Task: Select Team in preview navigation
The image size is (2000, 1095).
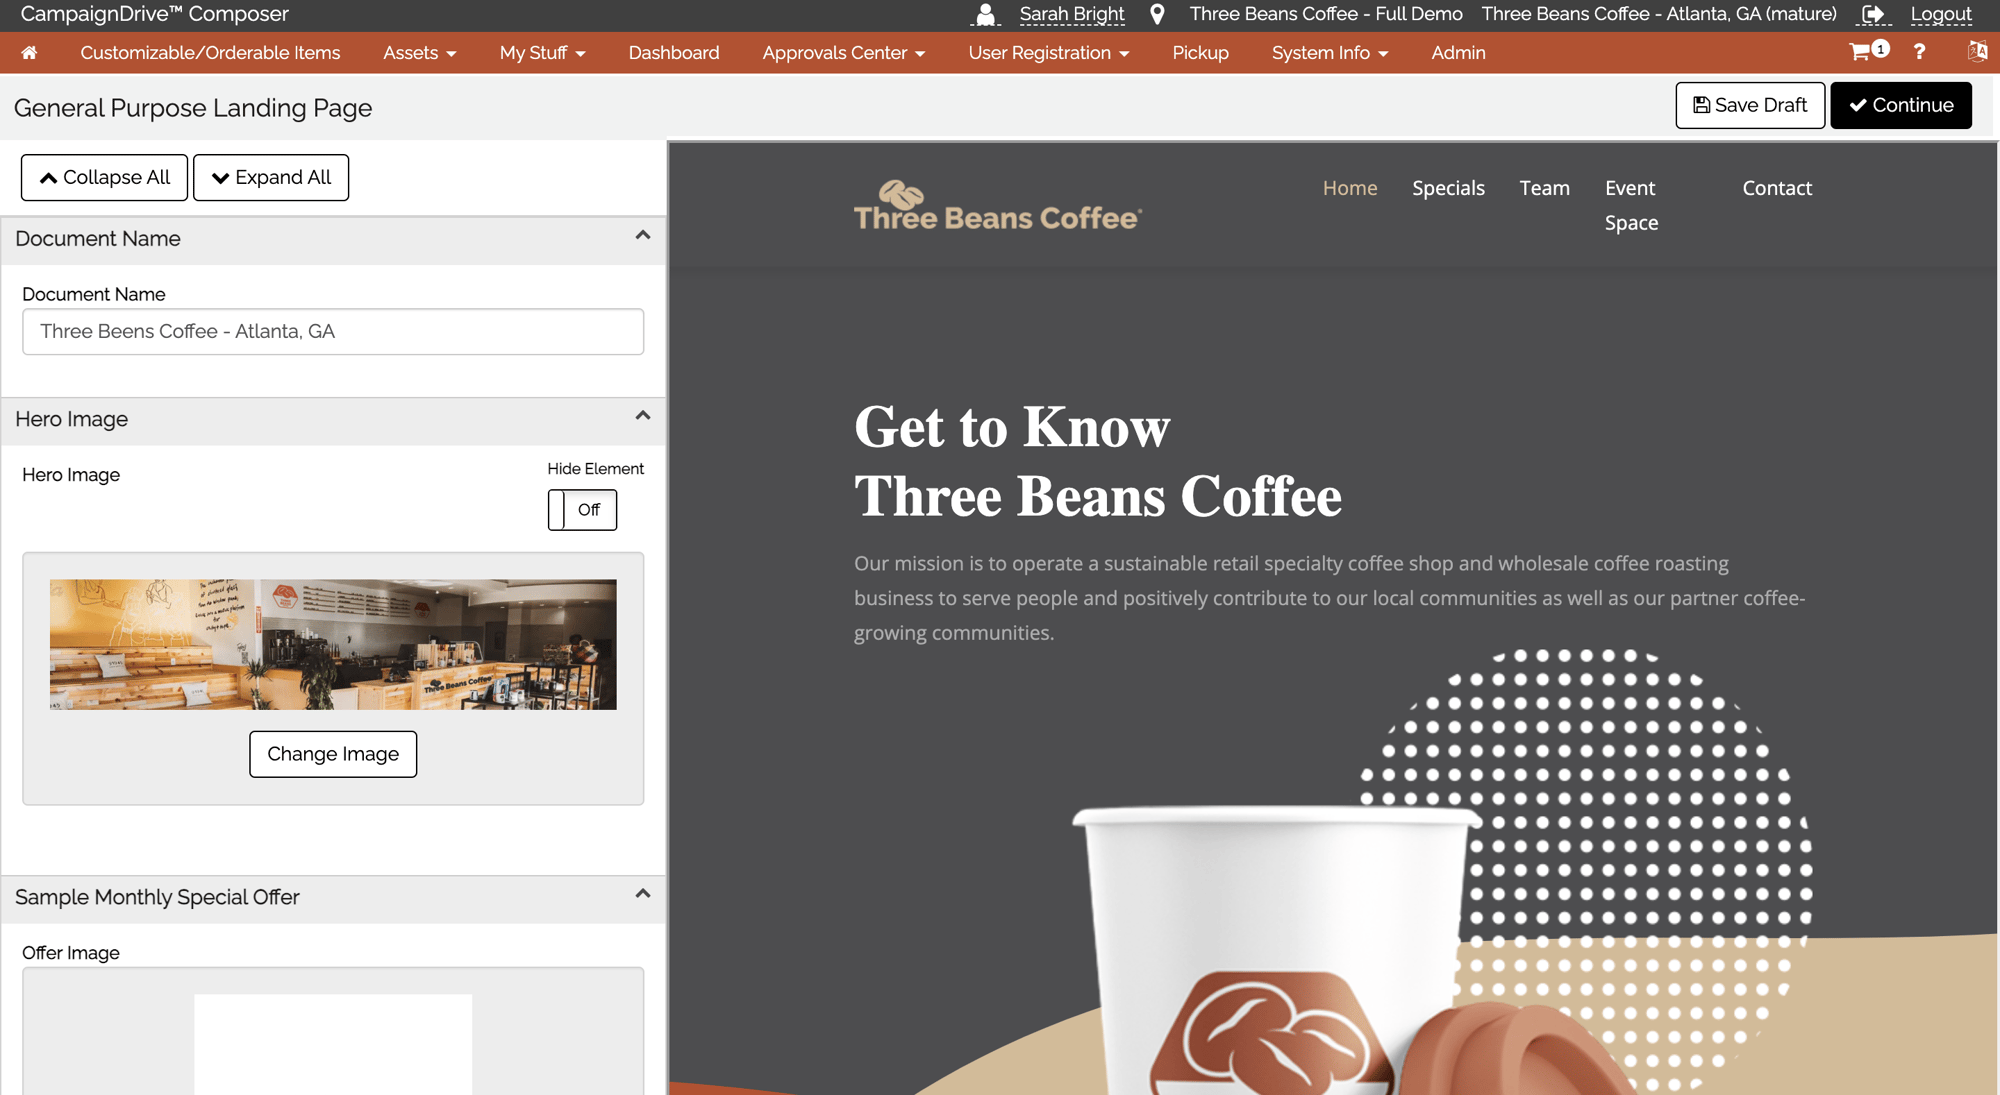Action: tap(1544, 188)
